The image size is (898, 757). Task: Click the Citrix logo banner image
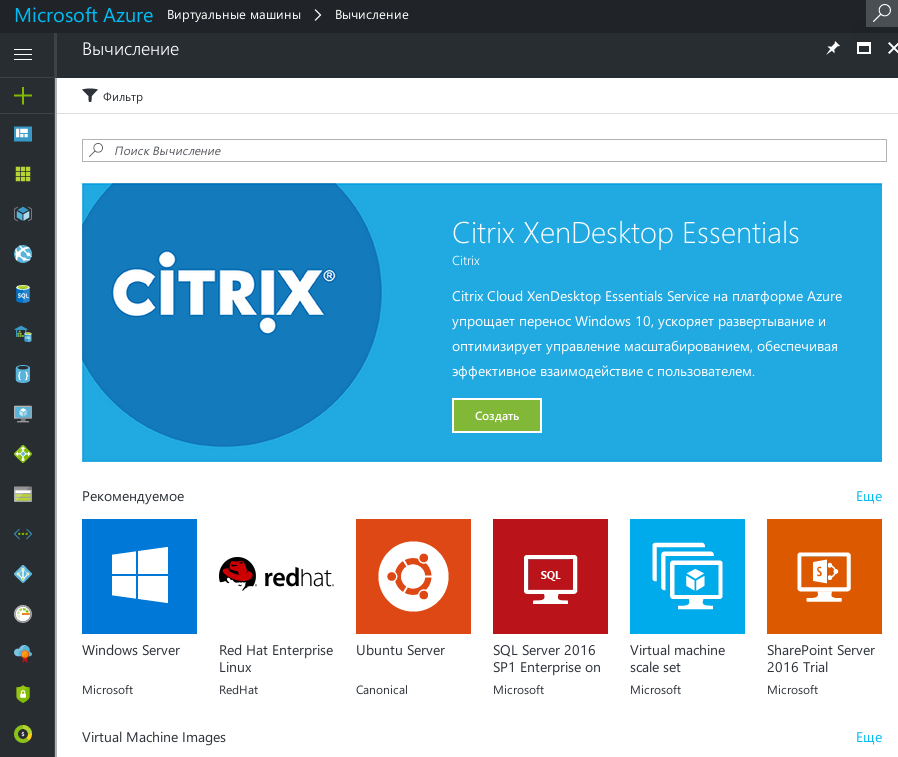231,314
